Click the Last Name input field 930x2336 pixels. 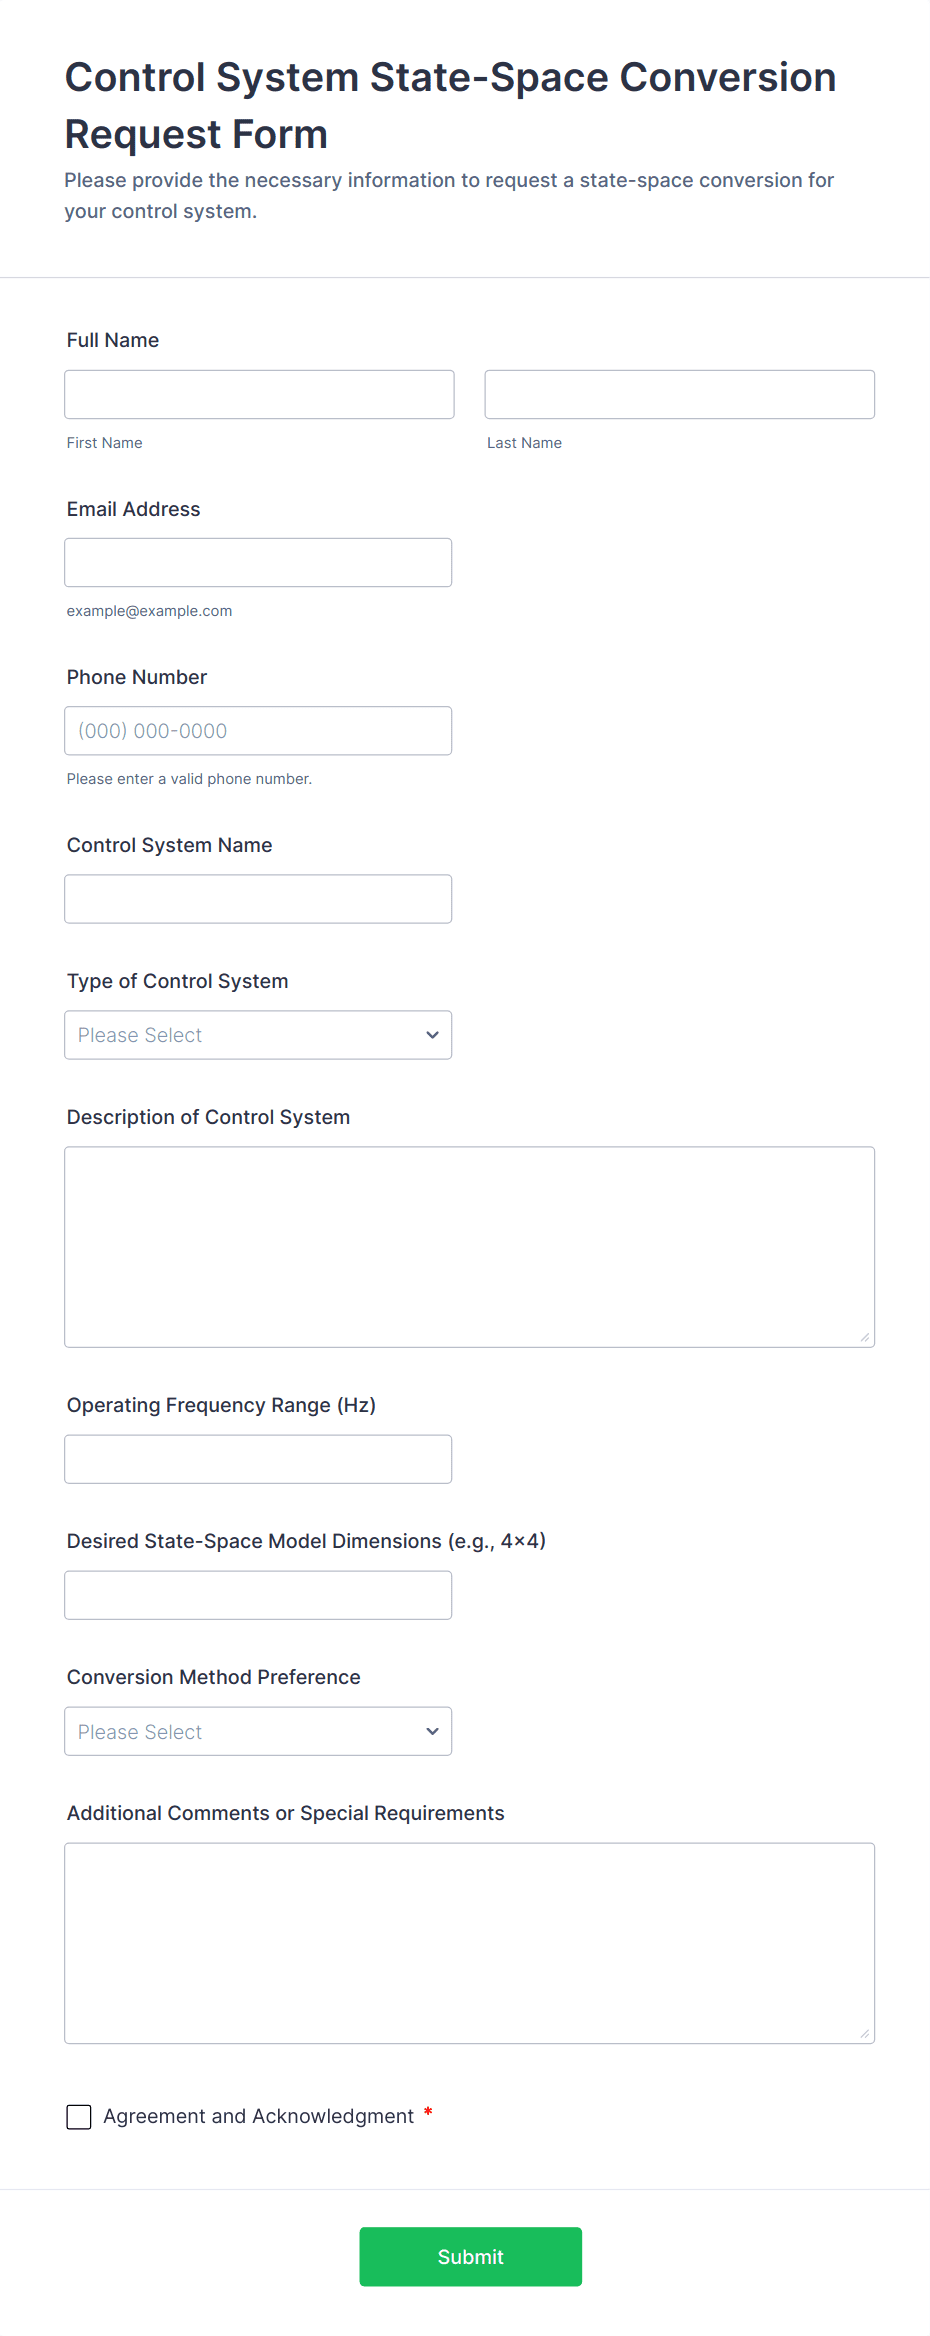[x=679, y=394]
